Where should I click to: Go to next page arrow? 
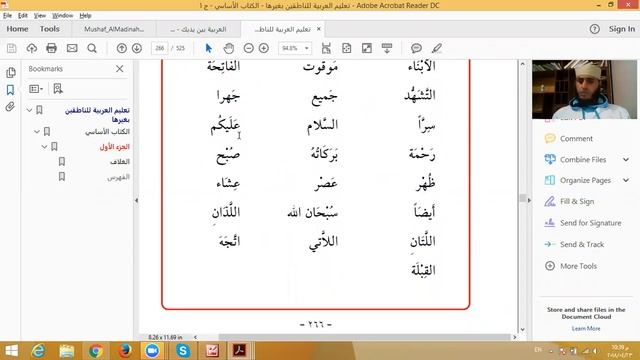pos(137,48)
